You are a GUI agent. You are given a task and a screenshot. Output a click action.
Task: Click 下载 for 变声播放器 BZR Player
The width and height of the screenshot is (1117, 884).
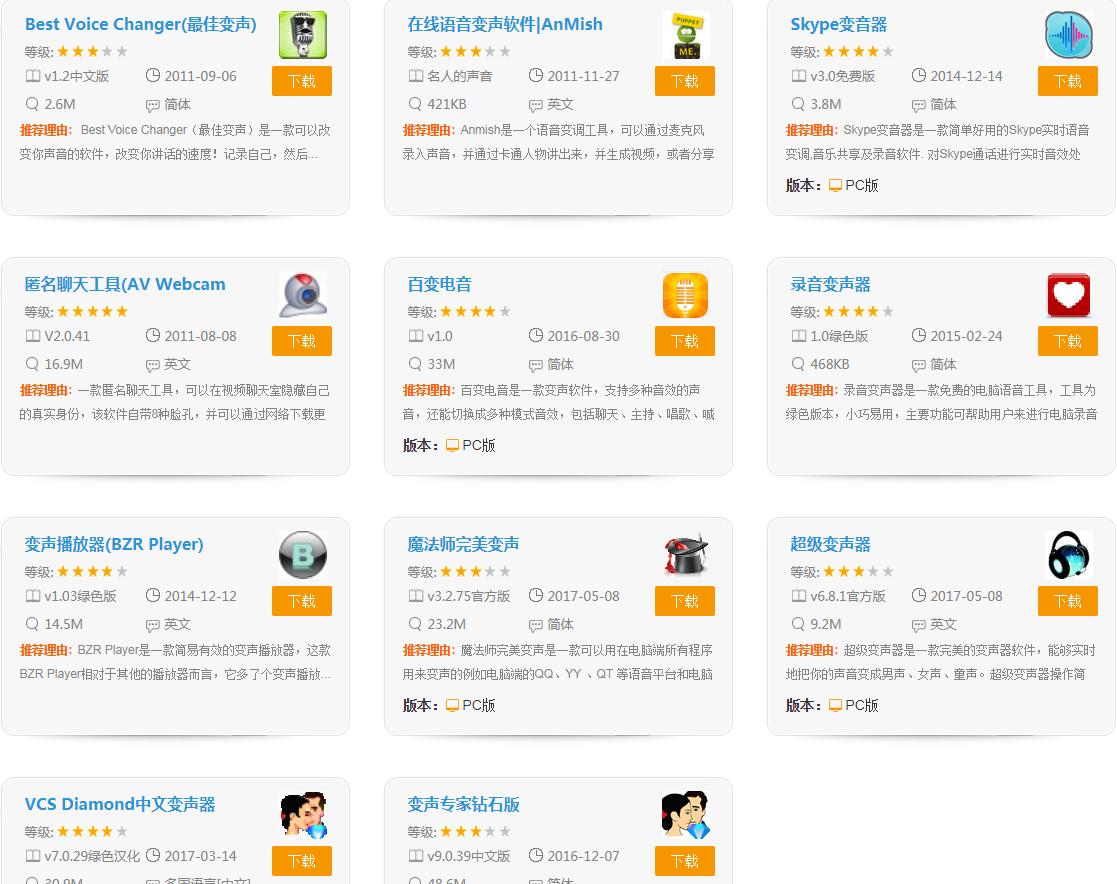pos(302,601)
